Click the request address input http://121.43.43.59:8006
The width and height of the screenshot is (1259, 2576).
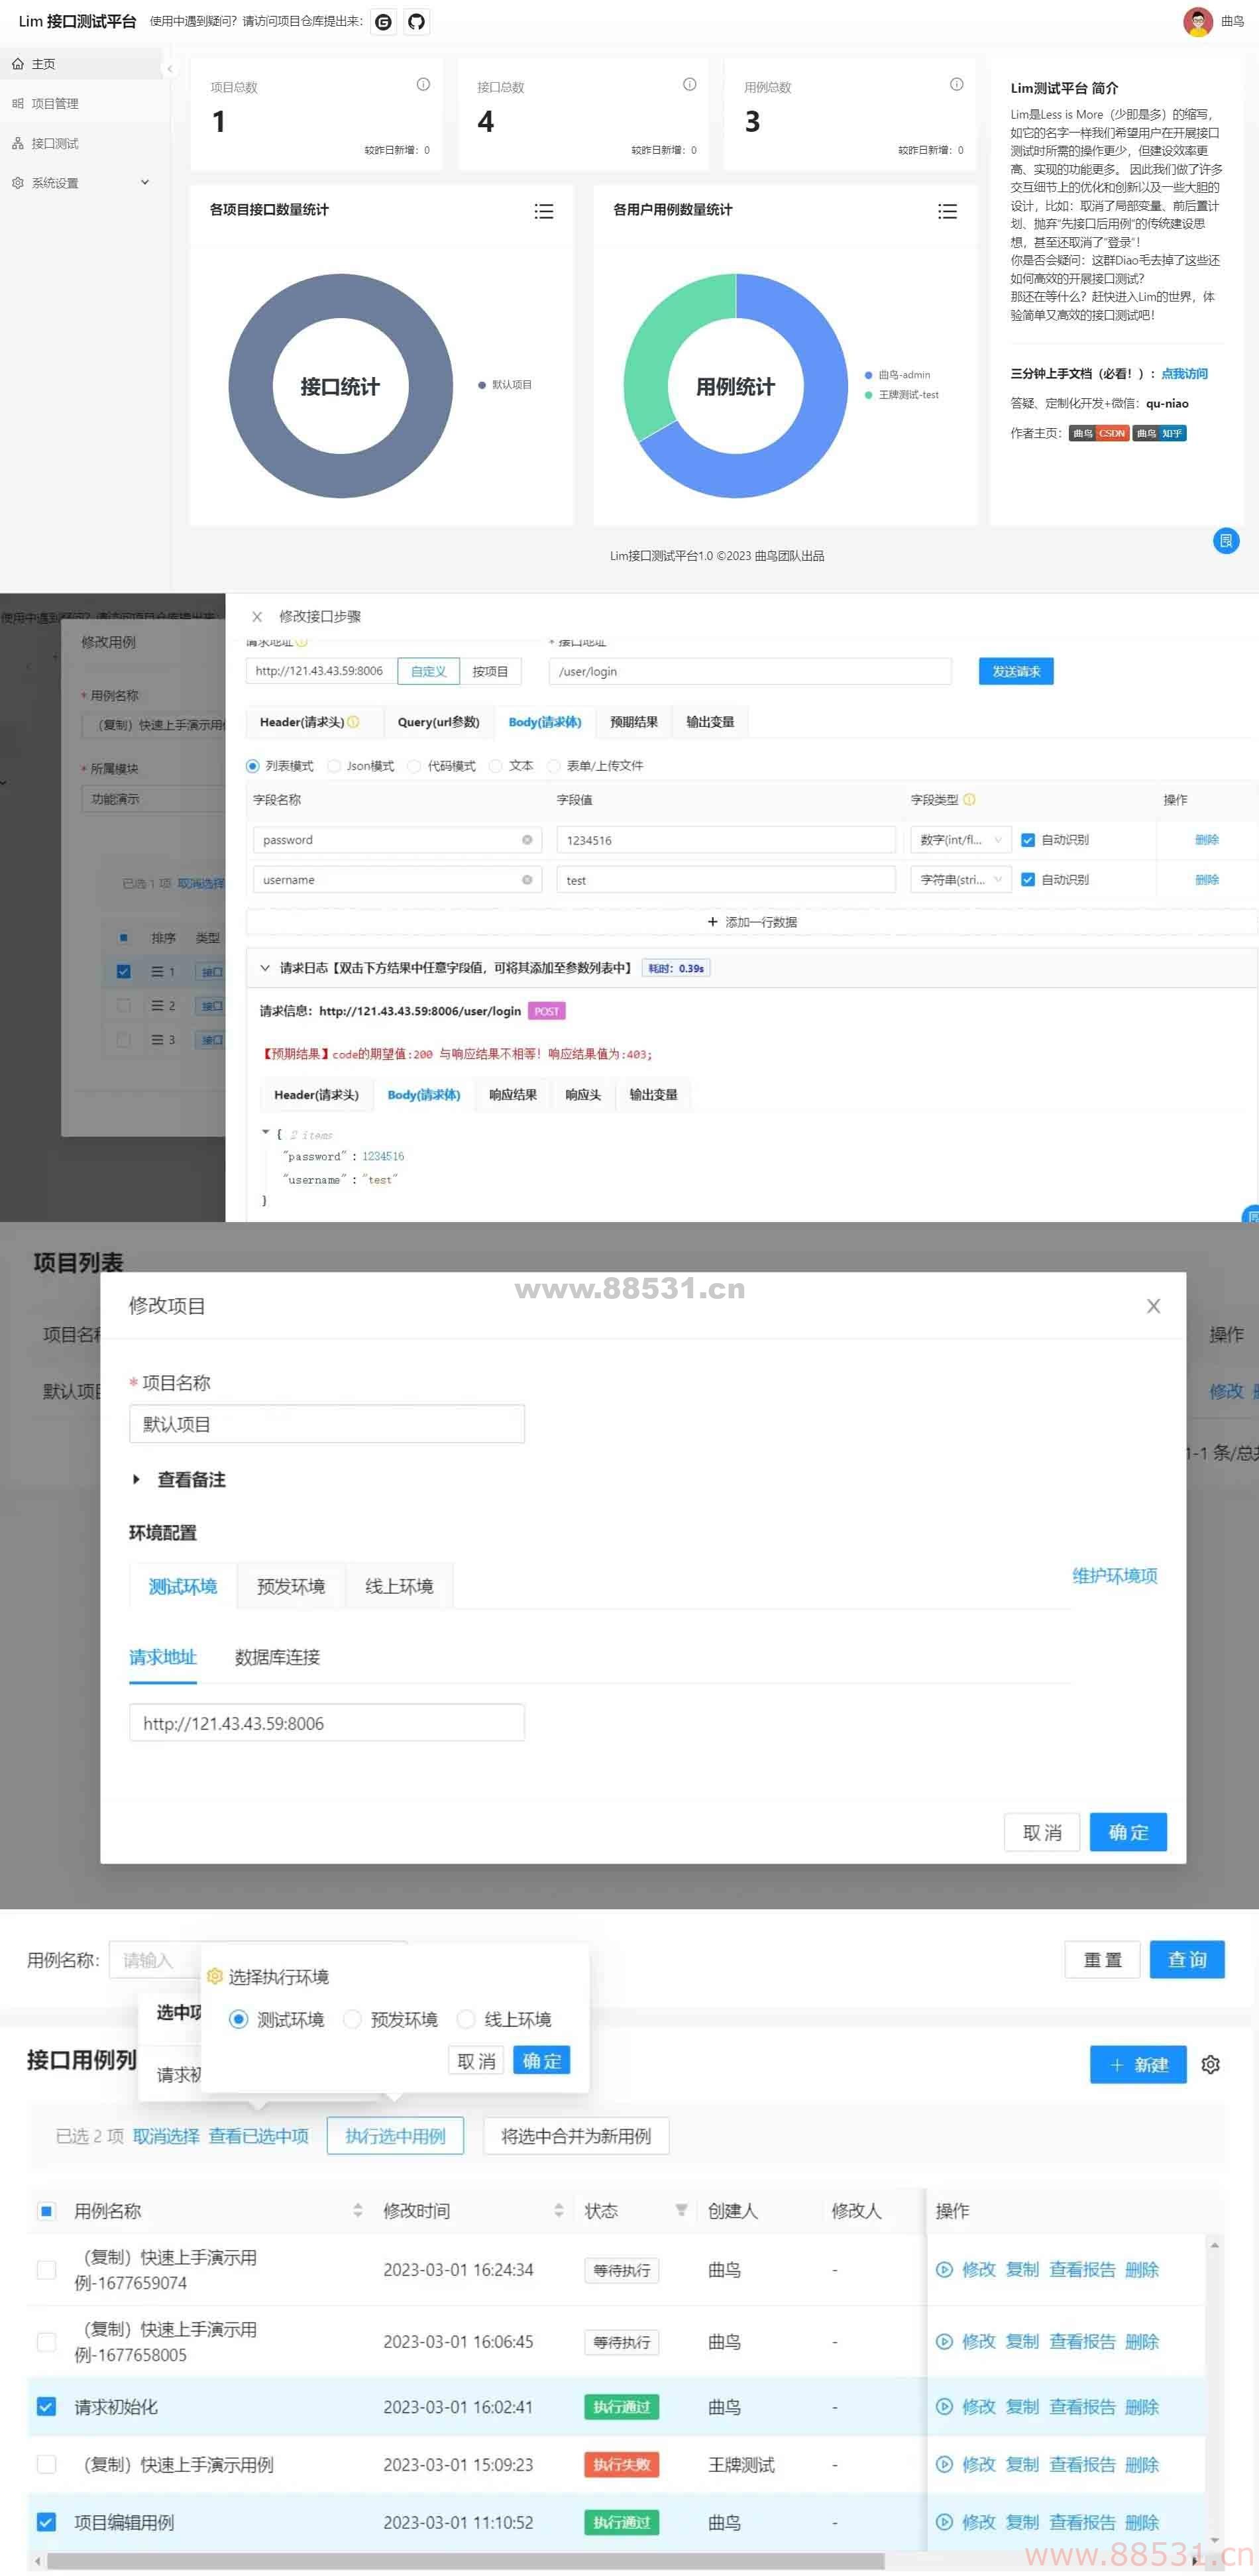[x=327, y=1723]
